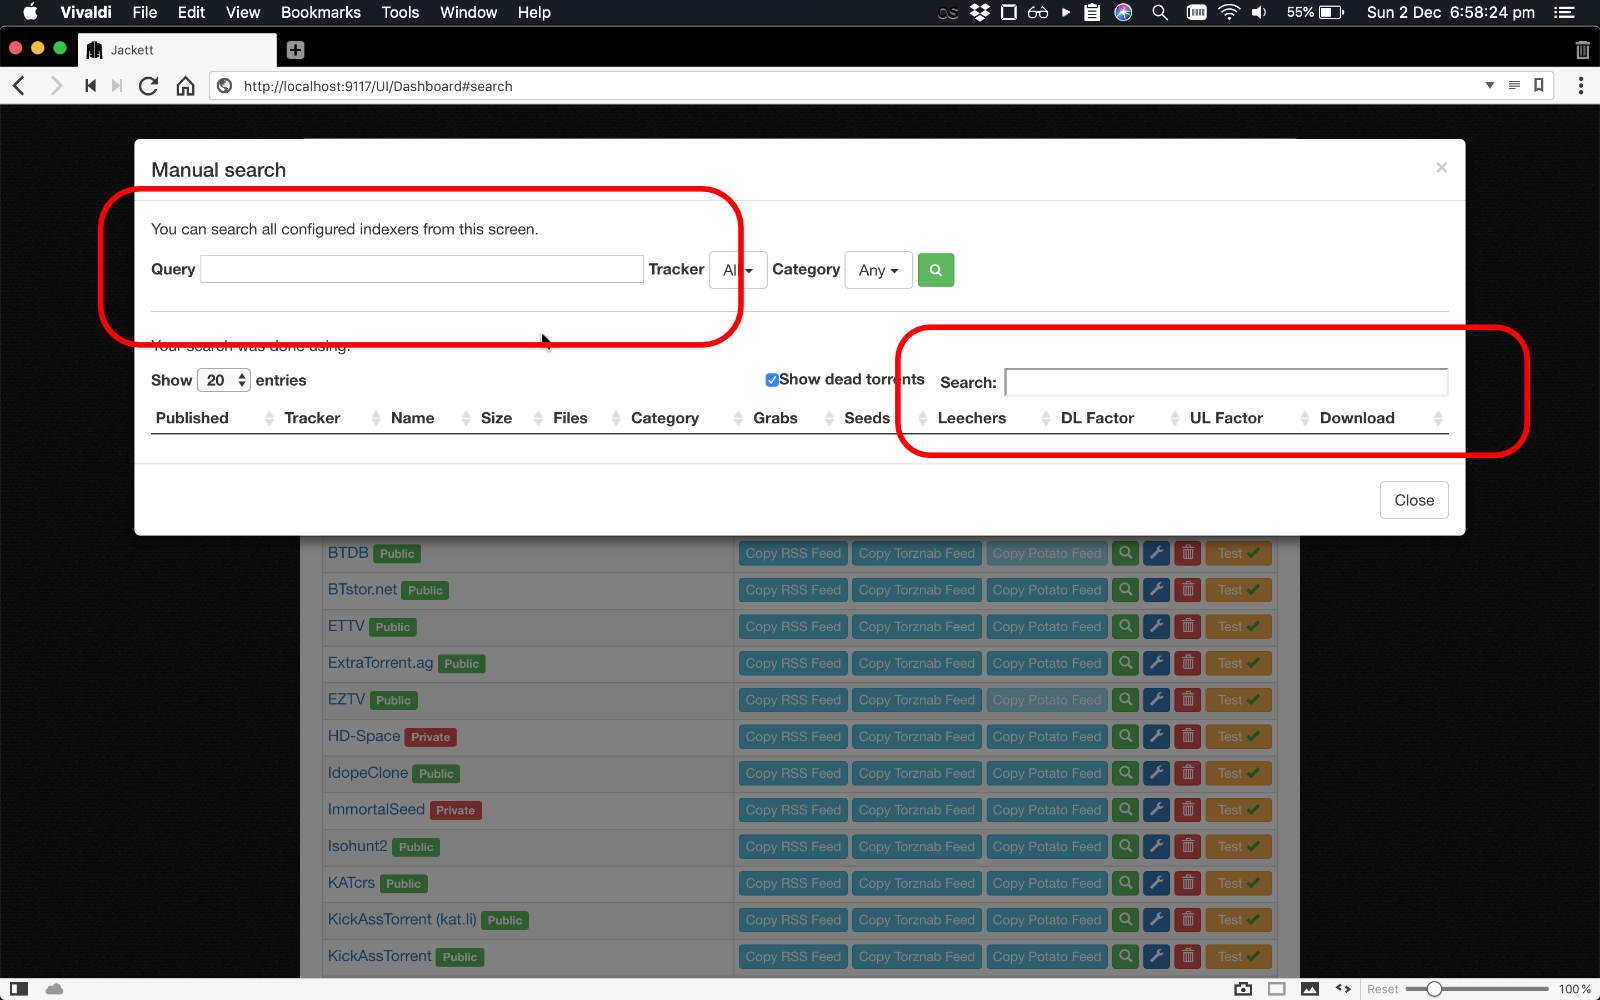
Task: Click the green search icon in Manual search
Action: (935, 270)
